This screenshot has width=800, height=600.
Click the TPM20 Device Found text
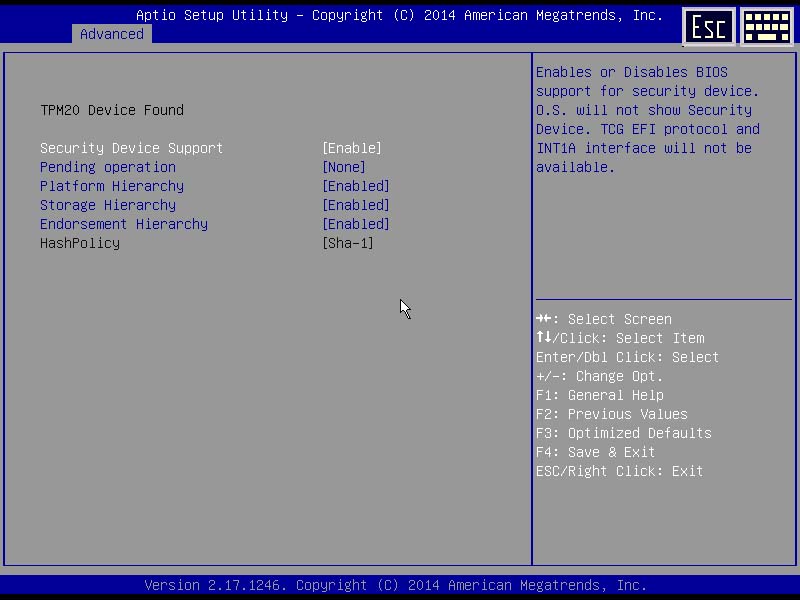[x=112, y=110]
